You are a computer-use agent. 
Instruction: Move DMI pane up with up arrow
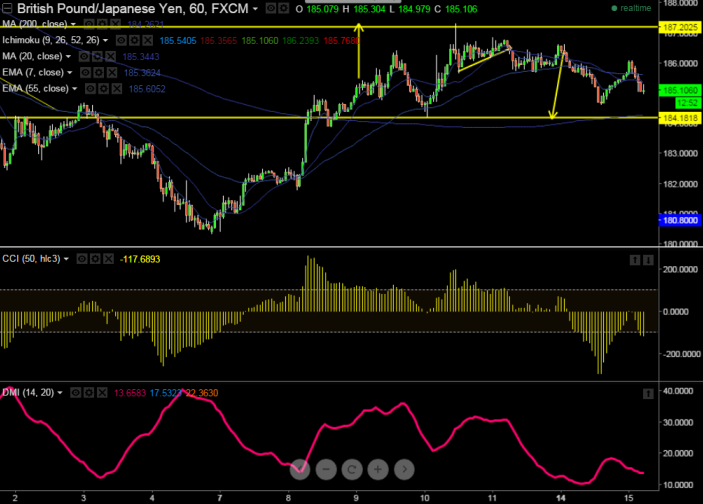tap(648, 394)
